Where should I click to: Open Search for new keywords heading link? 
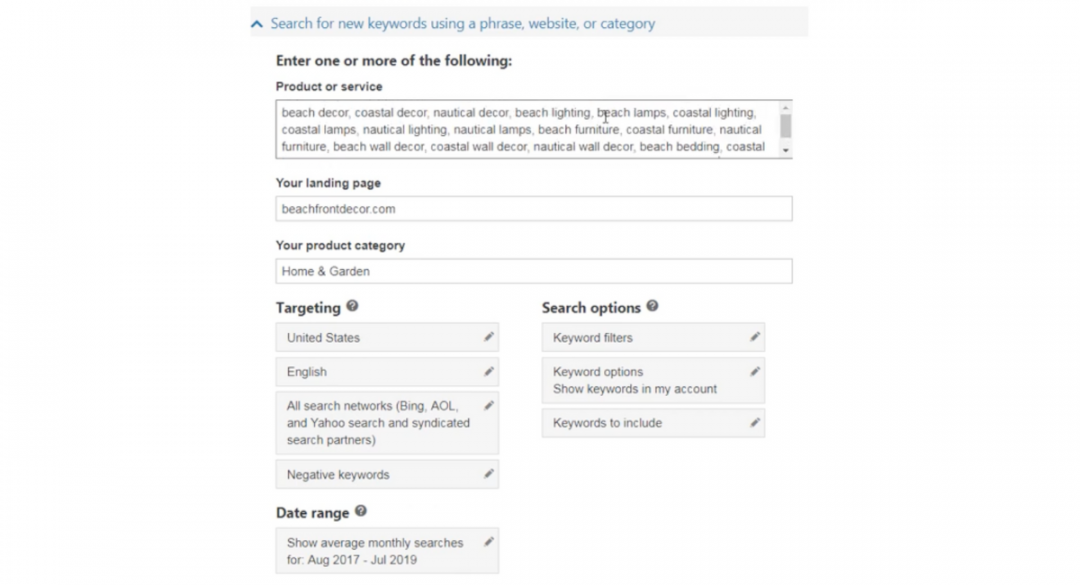click(x=462, y=23)
